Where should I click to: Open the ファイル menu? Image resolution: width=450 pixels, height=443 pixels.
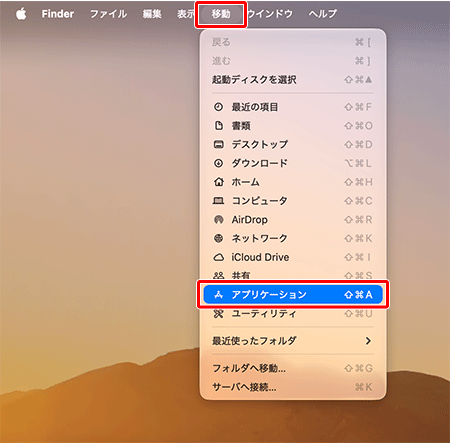[x=108, y=14]
